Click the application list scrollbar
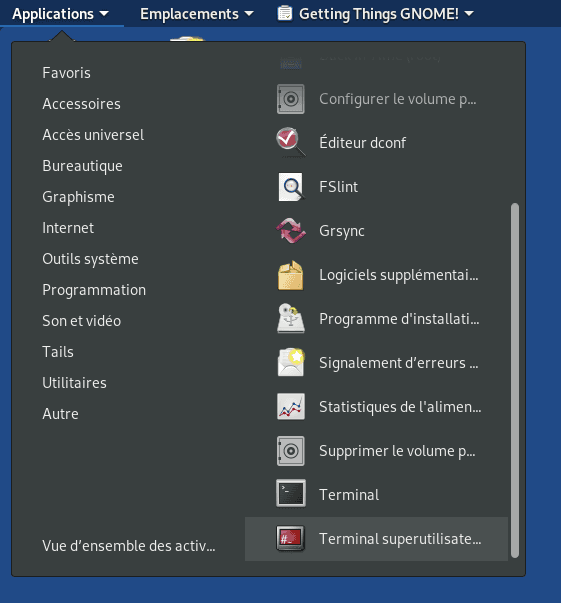This screenshot has width=561, height=603. [x=515, y=380]
